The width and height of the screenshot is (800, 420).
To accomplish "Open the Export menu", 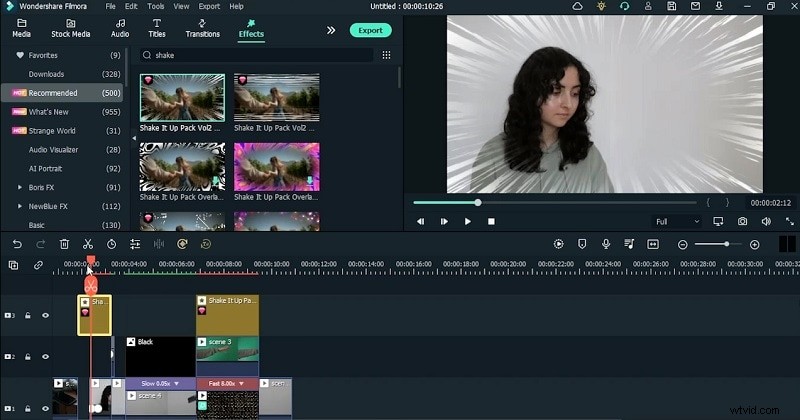I will tap(209, 6).
